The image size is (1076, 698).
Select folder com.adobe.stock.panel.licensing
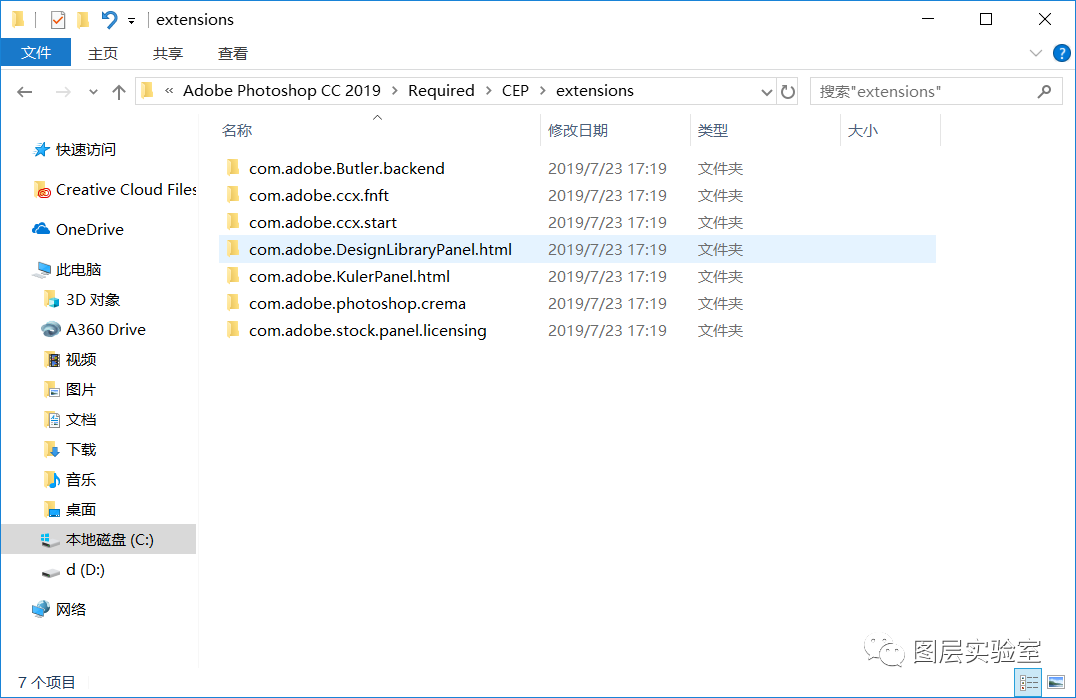pyautogui.click(x=367, y=330)
